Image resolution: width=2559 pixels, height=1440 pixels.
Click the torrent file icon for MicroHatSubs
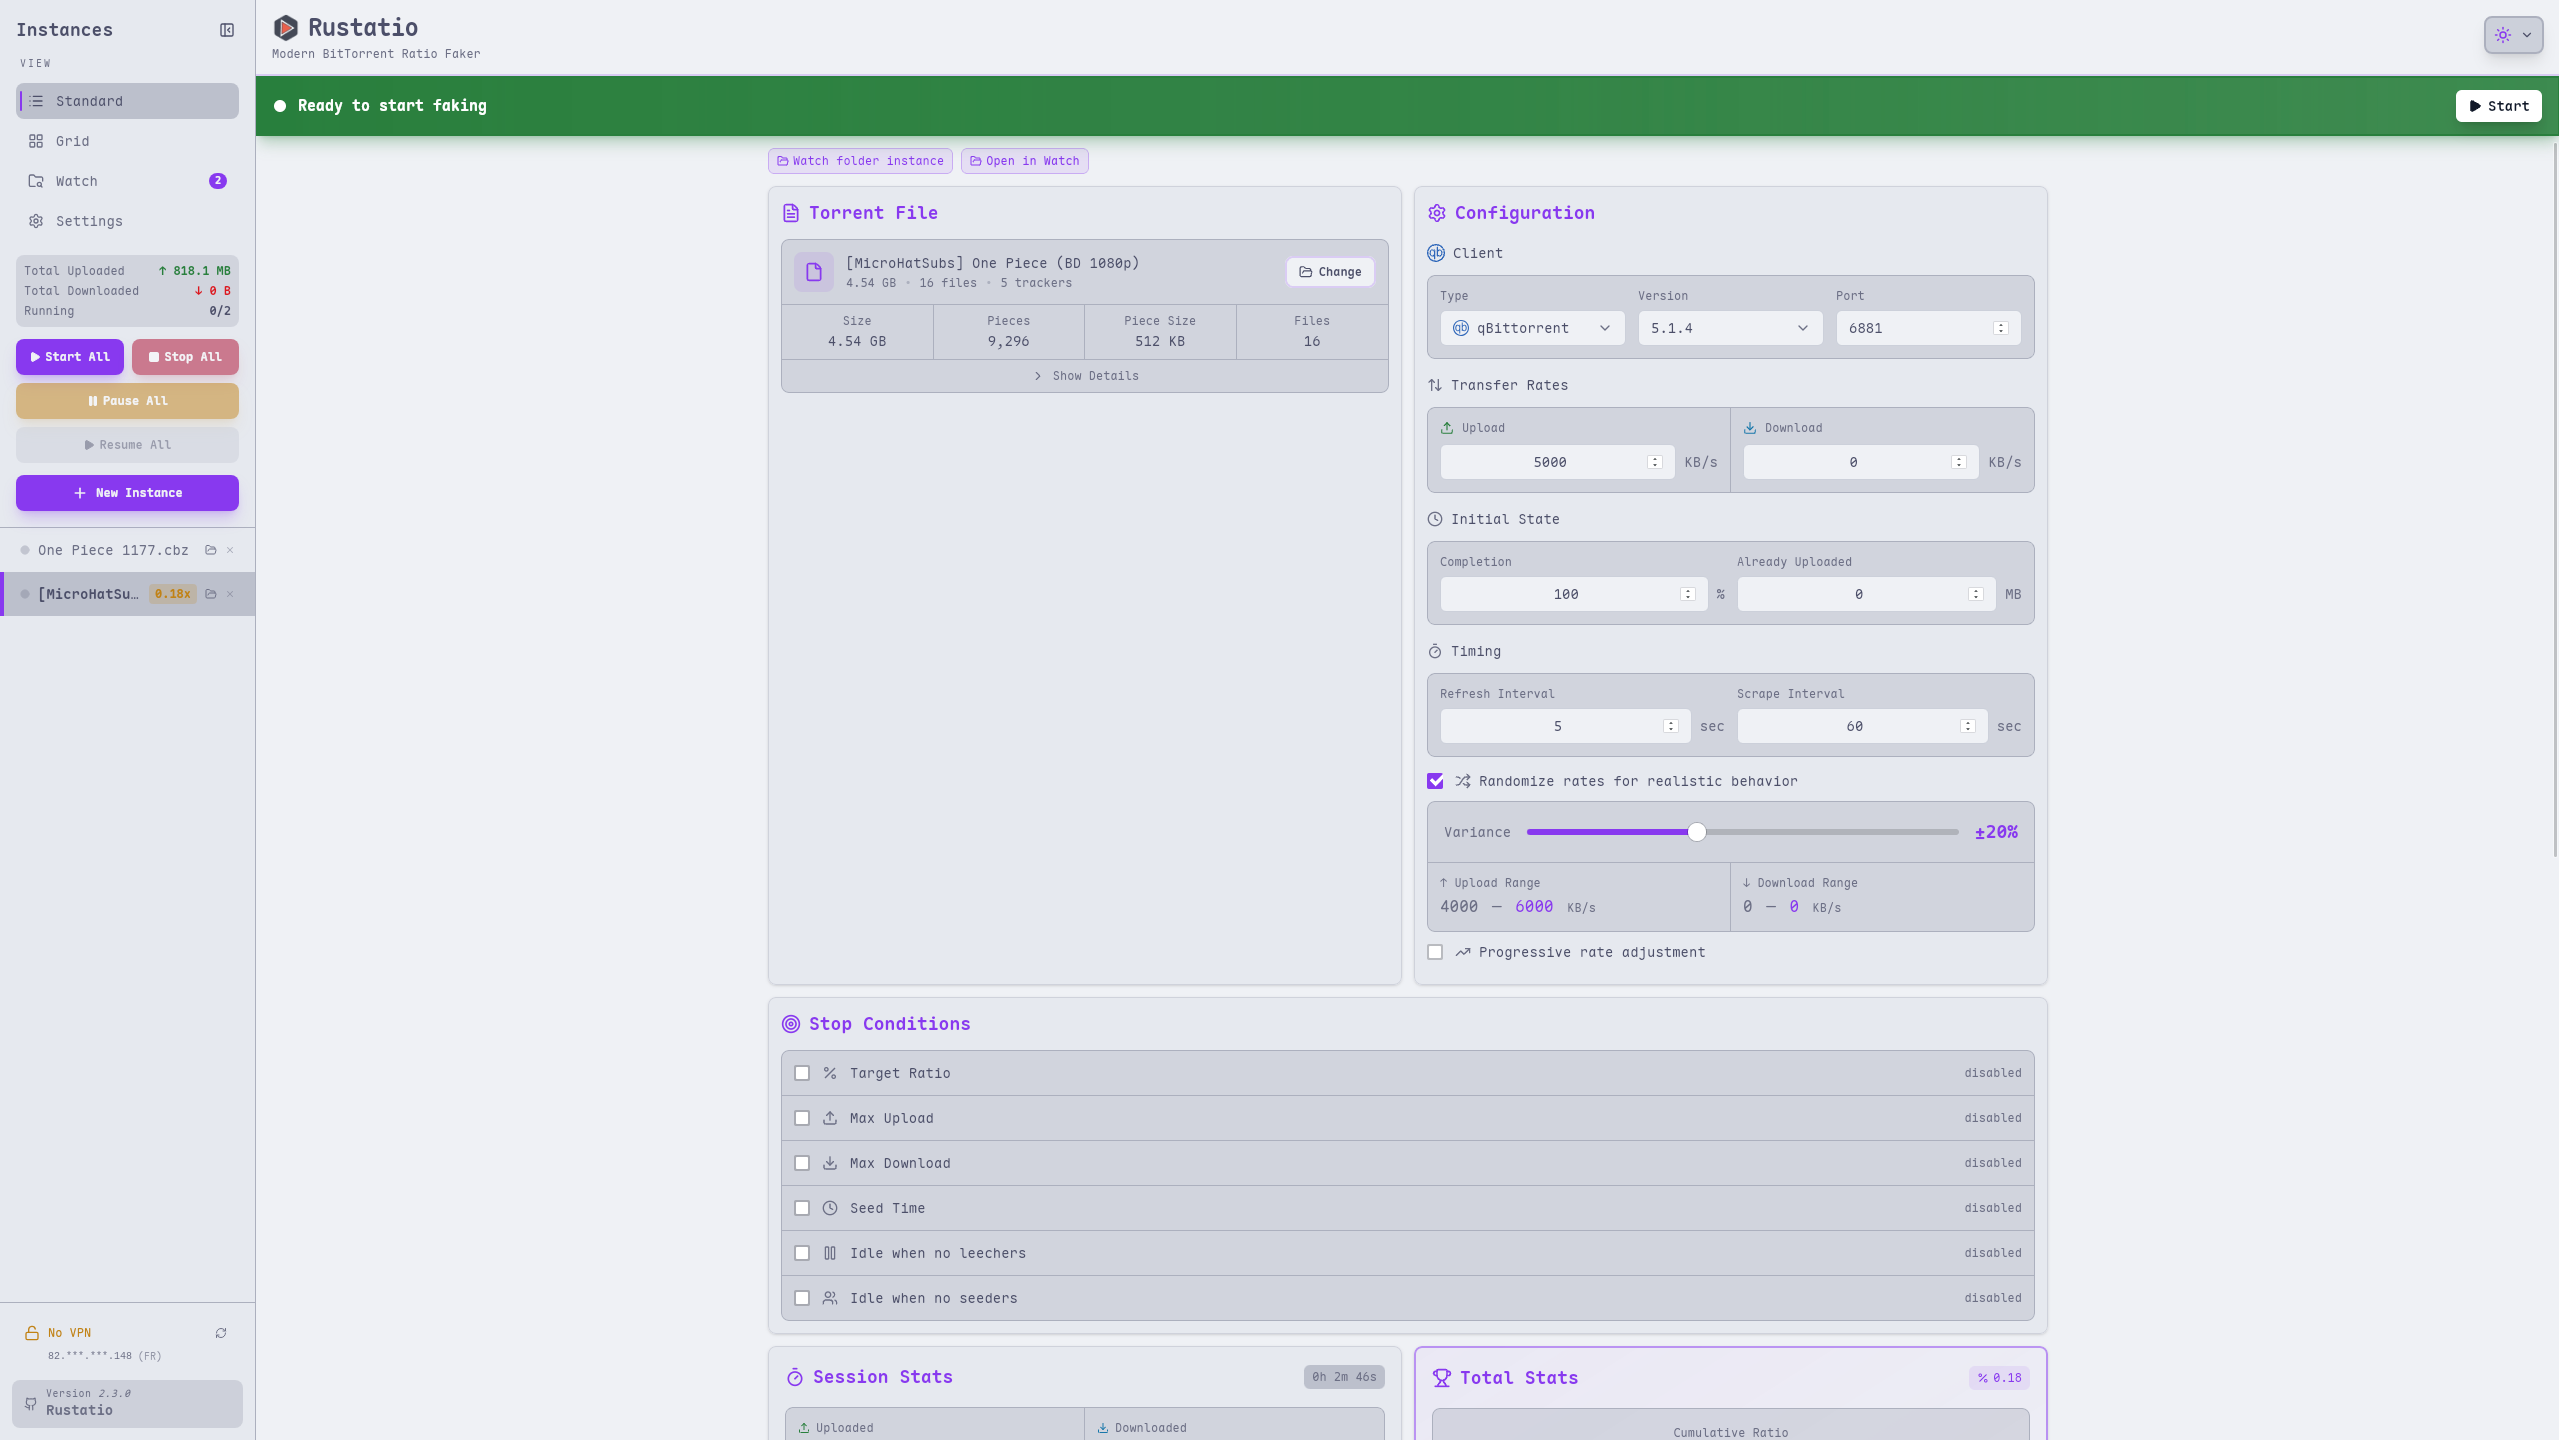pyautogui.click(x=813, y=271)
